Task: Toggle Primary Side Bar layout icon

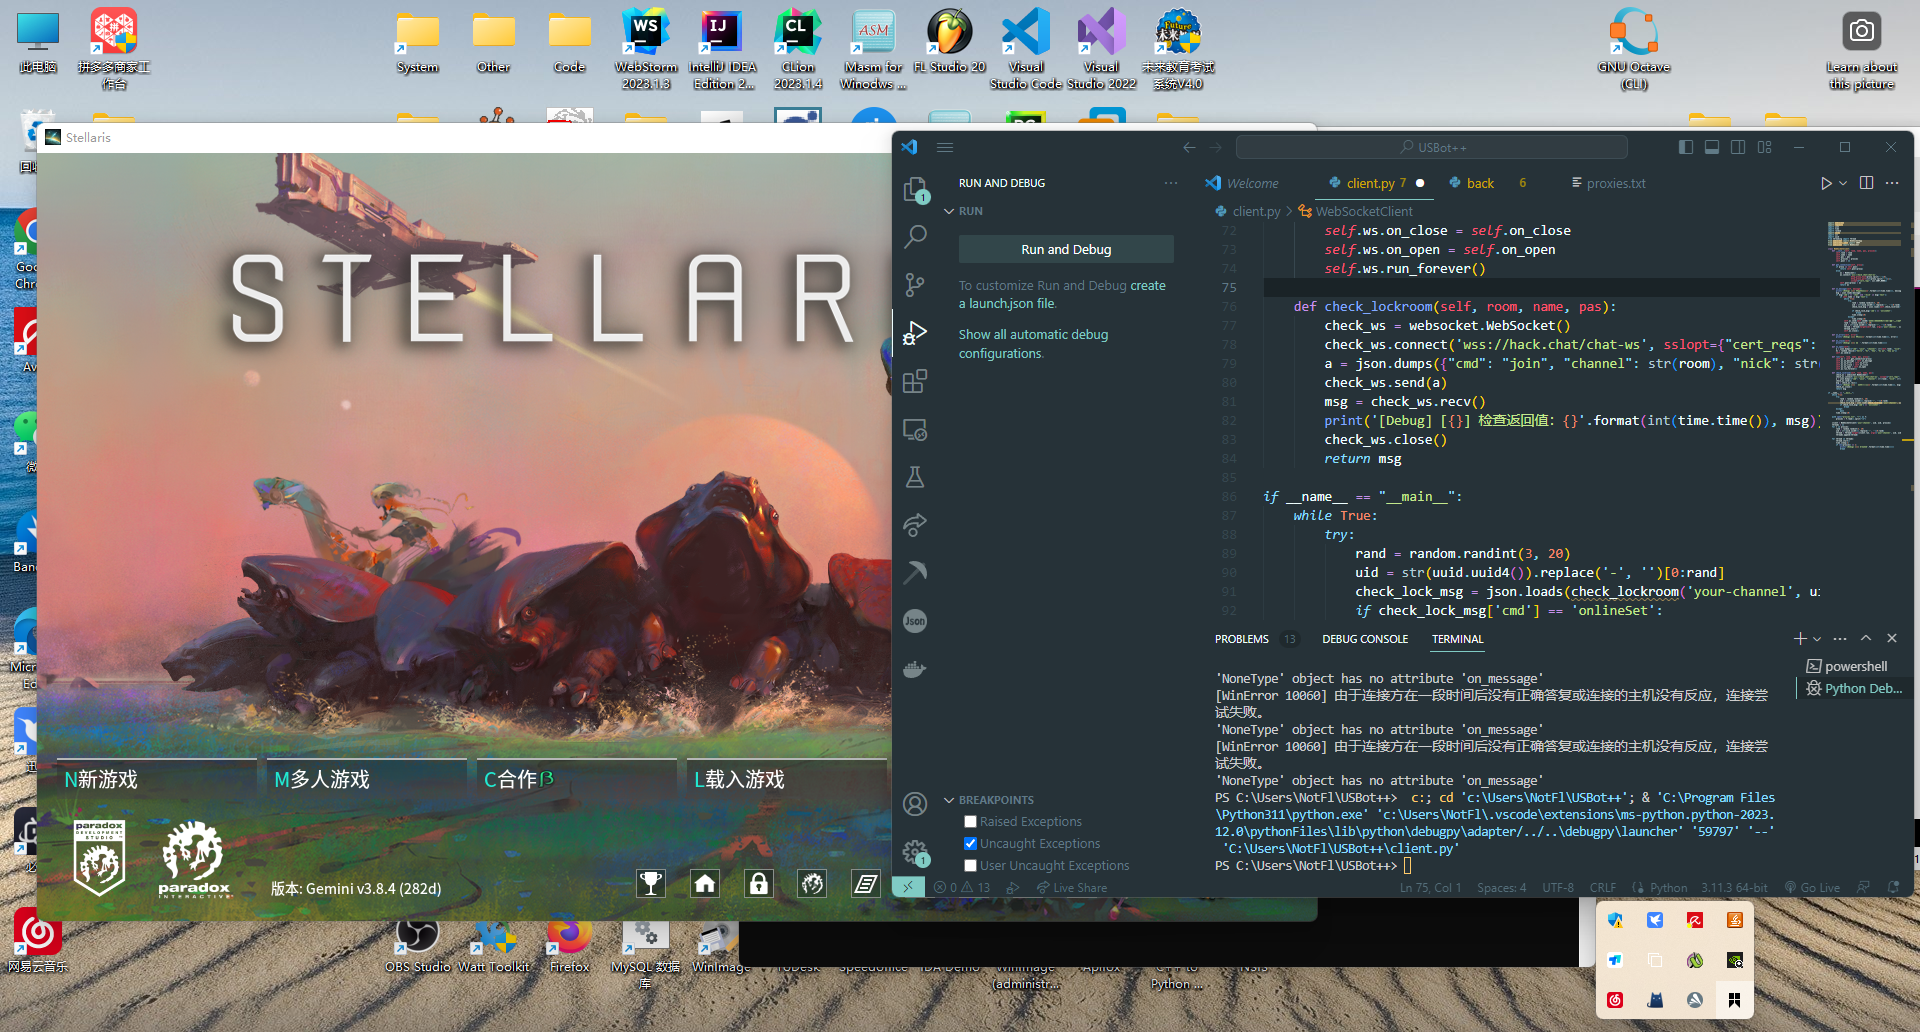Action: [x=1686, y=147]
